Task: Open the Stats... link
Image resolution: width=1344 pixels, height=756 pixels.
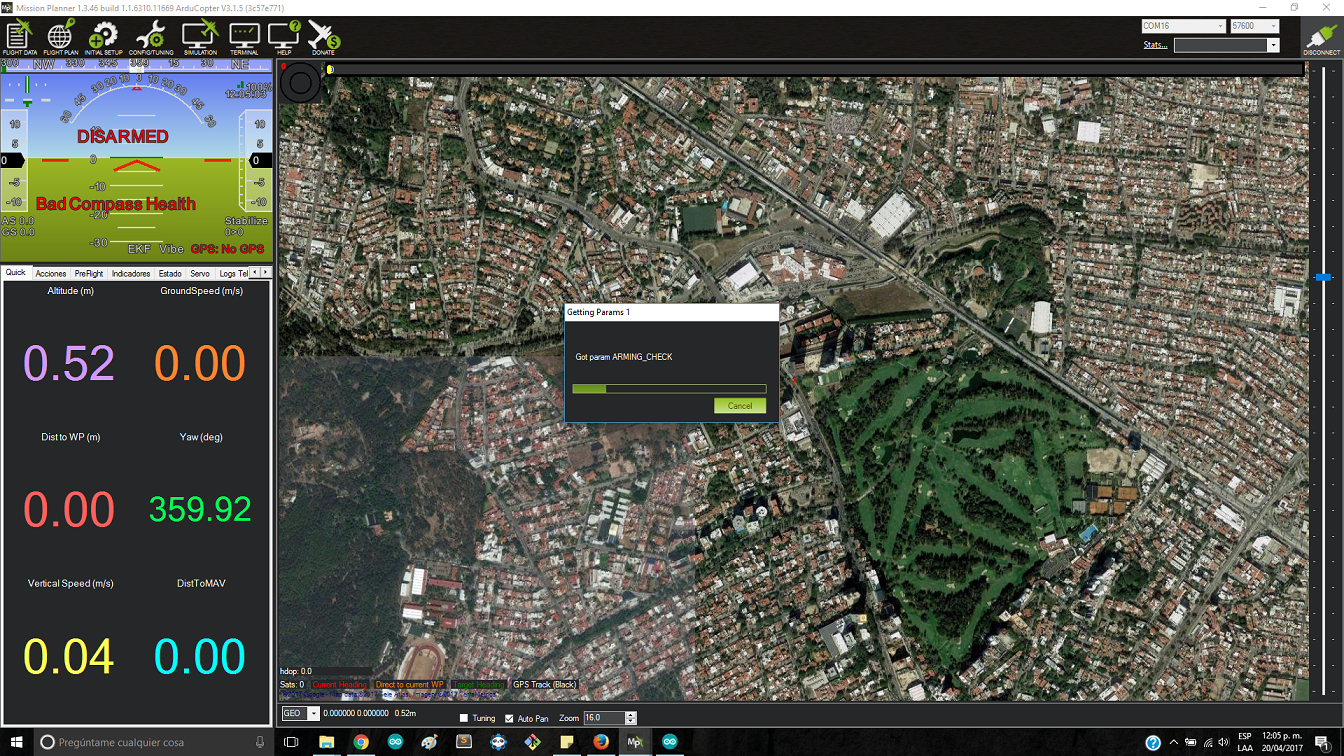Action: (x=1155, y=45)
